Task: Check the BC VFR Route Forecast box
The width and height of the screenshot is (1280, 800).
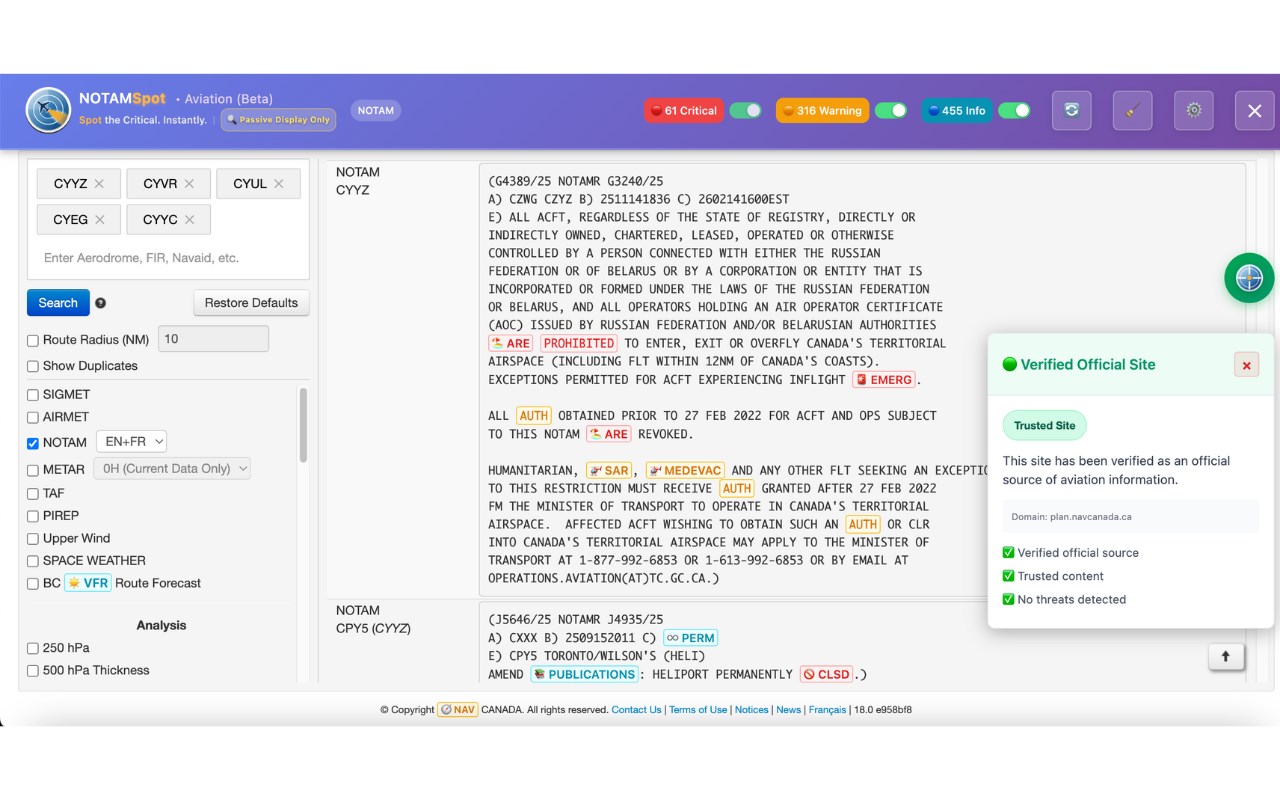Action: pos(33,583)
